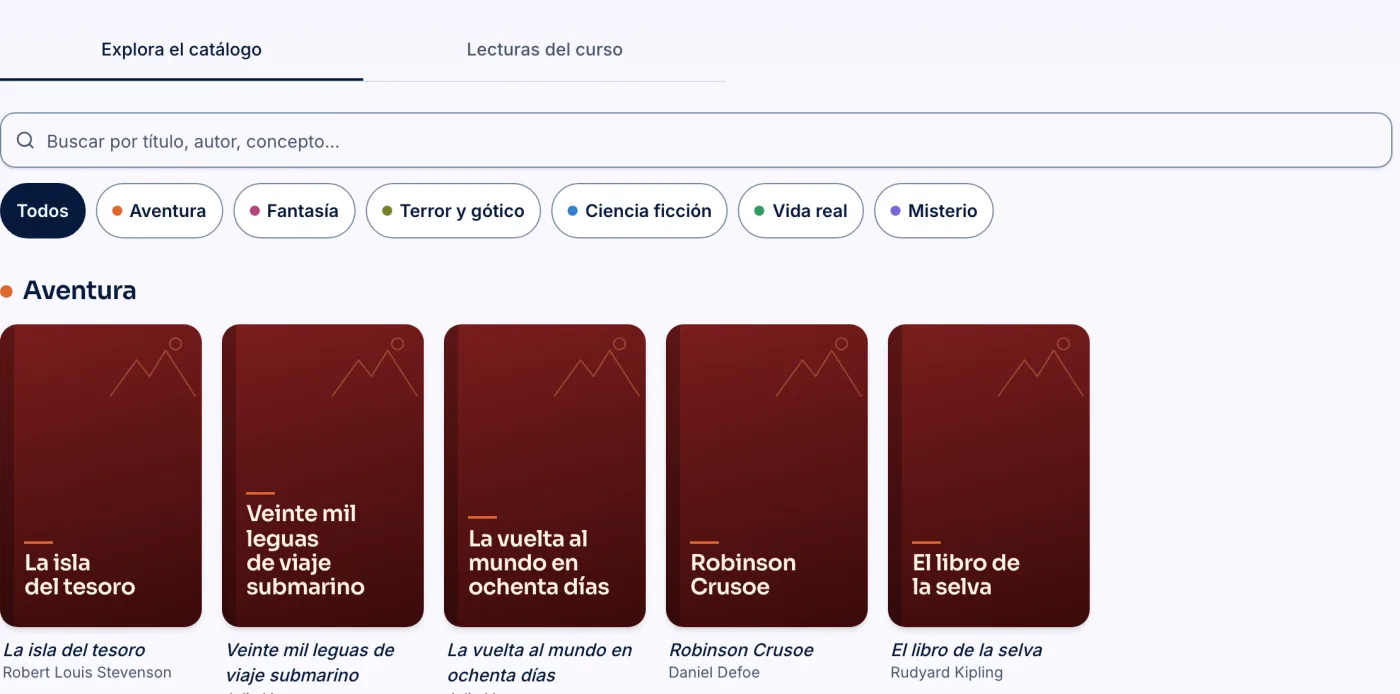Open the Robinson Crusoe book cover
1400x694 pixels.
[767, 476]
